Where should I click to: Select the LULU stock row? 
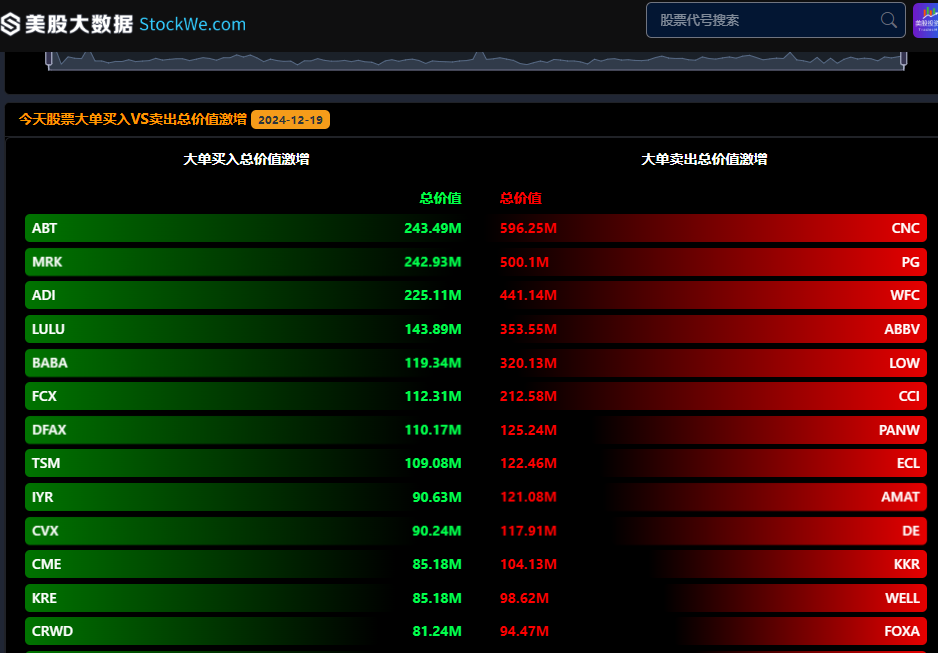coord(245,329)
